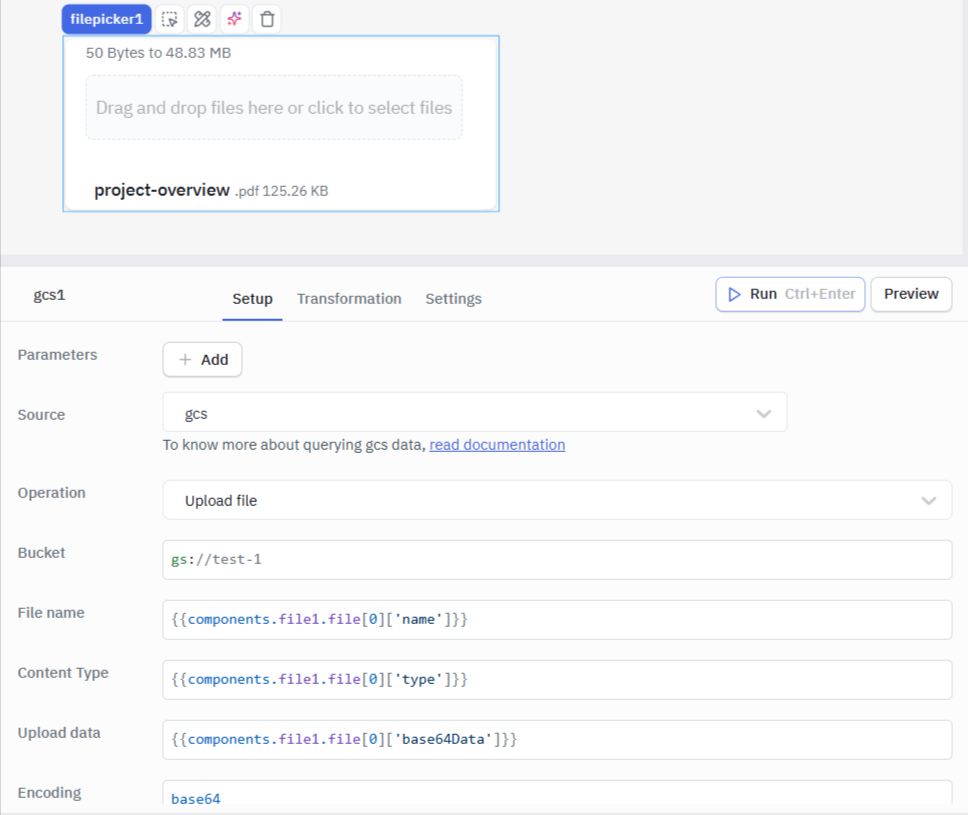Open the Settings tab for gcs1

453,298
